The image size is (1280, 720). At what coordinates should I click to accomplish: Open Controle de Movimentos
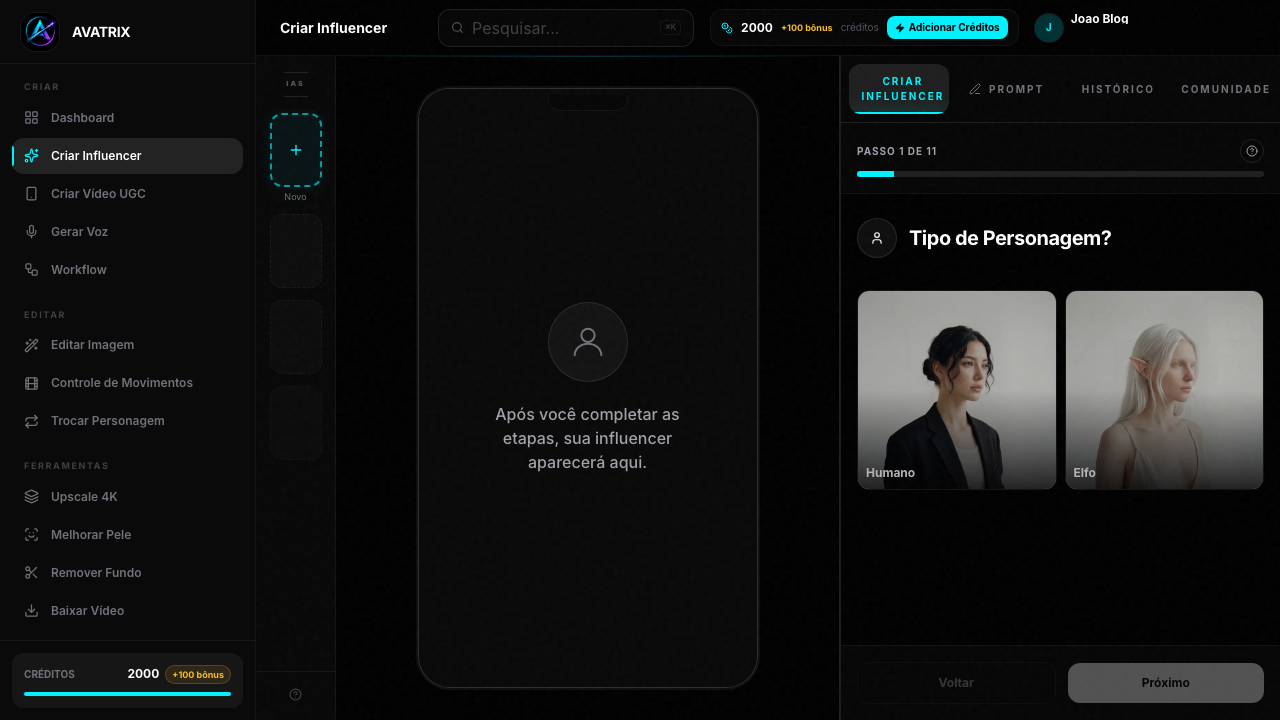tap(127, 383)
